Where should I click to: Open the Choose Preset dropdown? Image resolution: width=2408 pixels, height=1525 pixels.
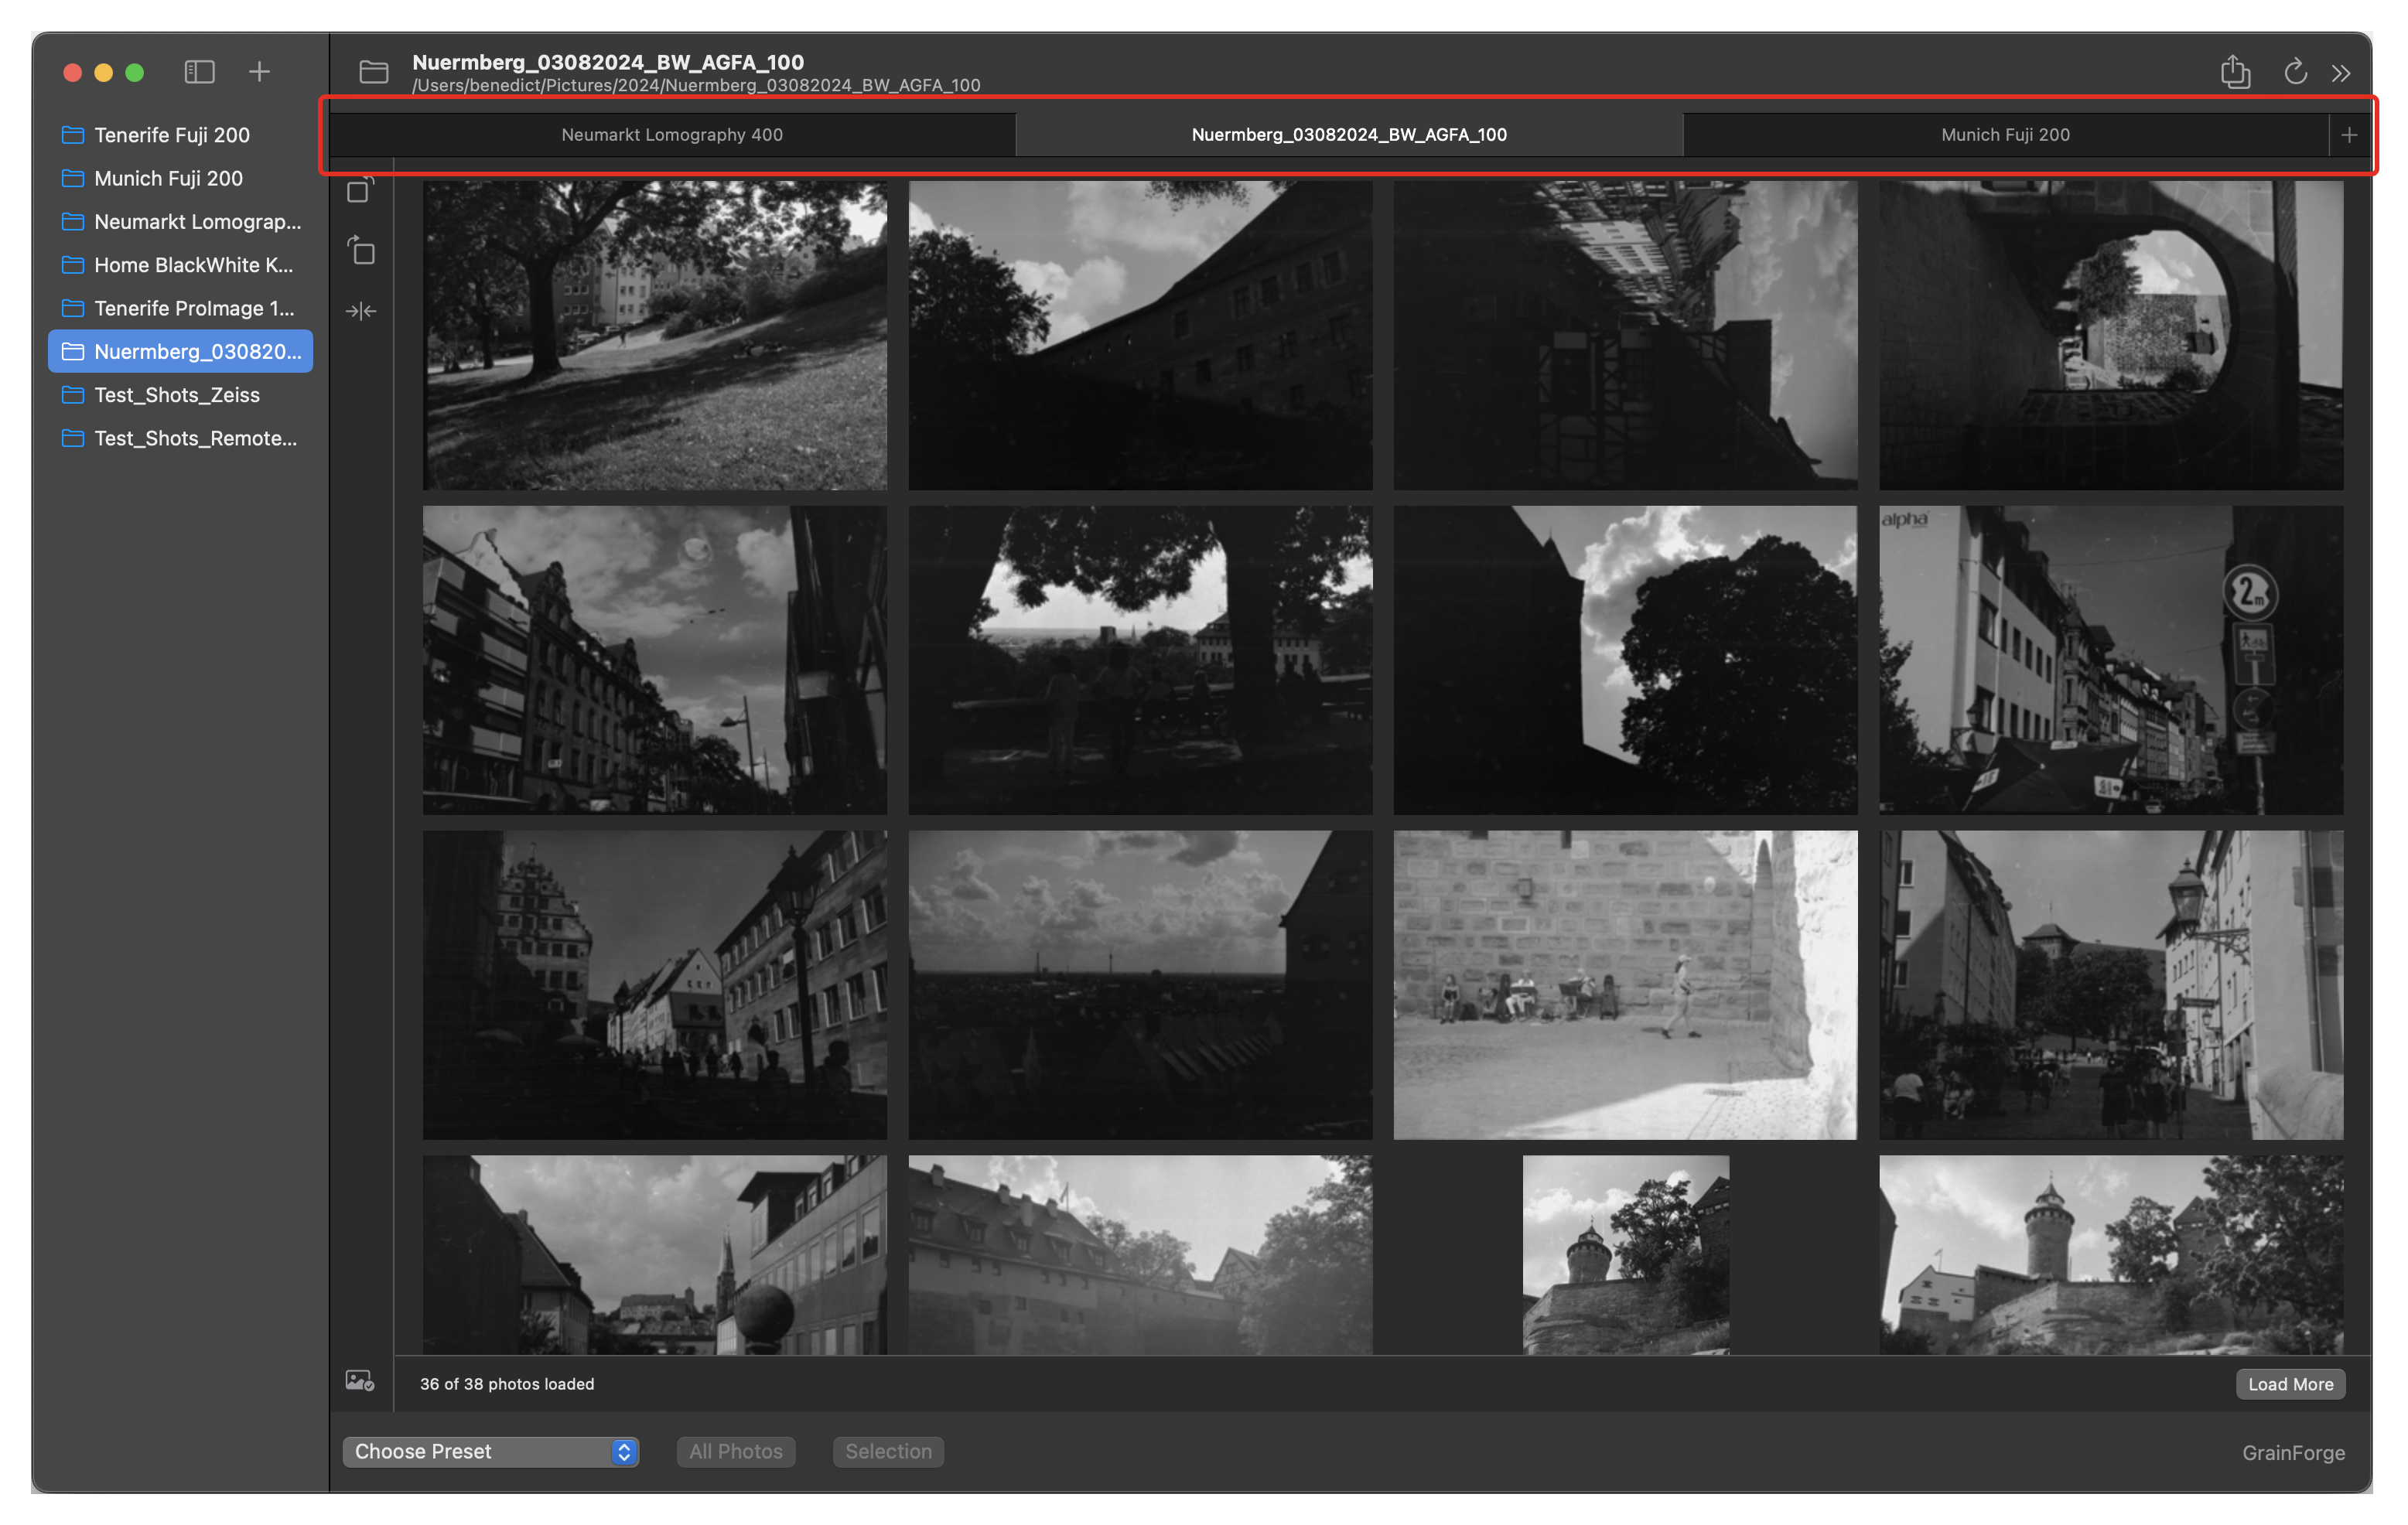[490, 1451]
